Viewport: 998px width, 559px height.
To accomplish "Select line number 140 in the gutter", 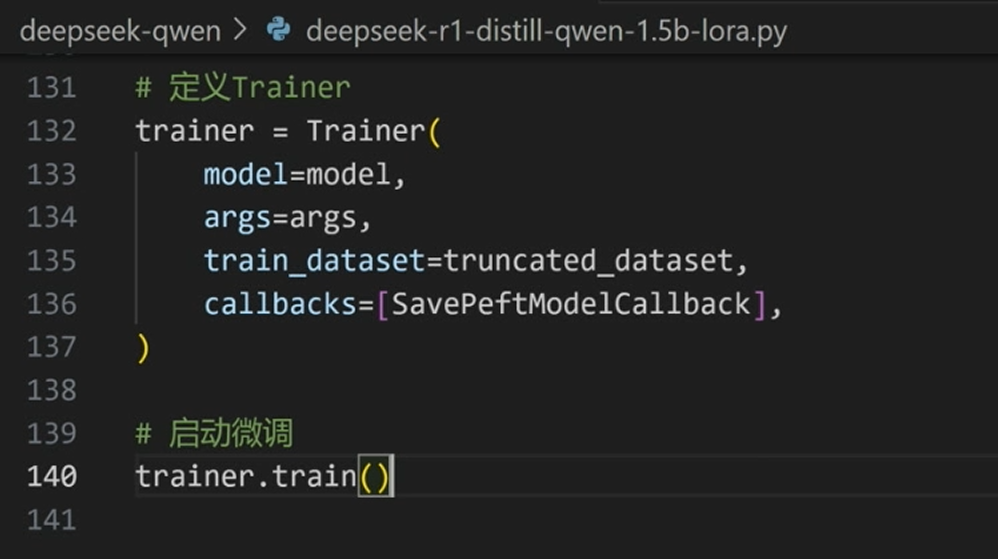I will [52, 476].
